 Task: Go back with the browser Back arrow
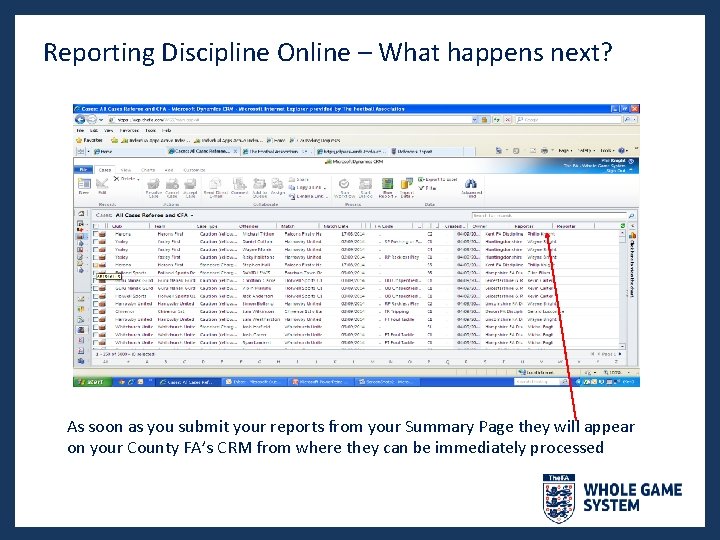point(80,119)
